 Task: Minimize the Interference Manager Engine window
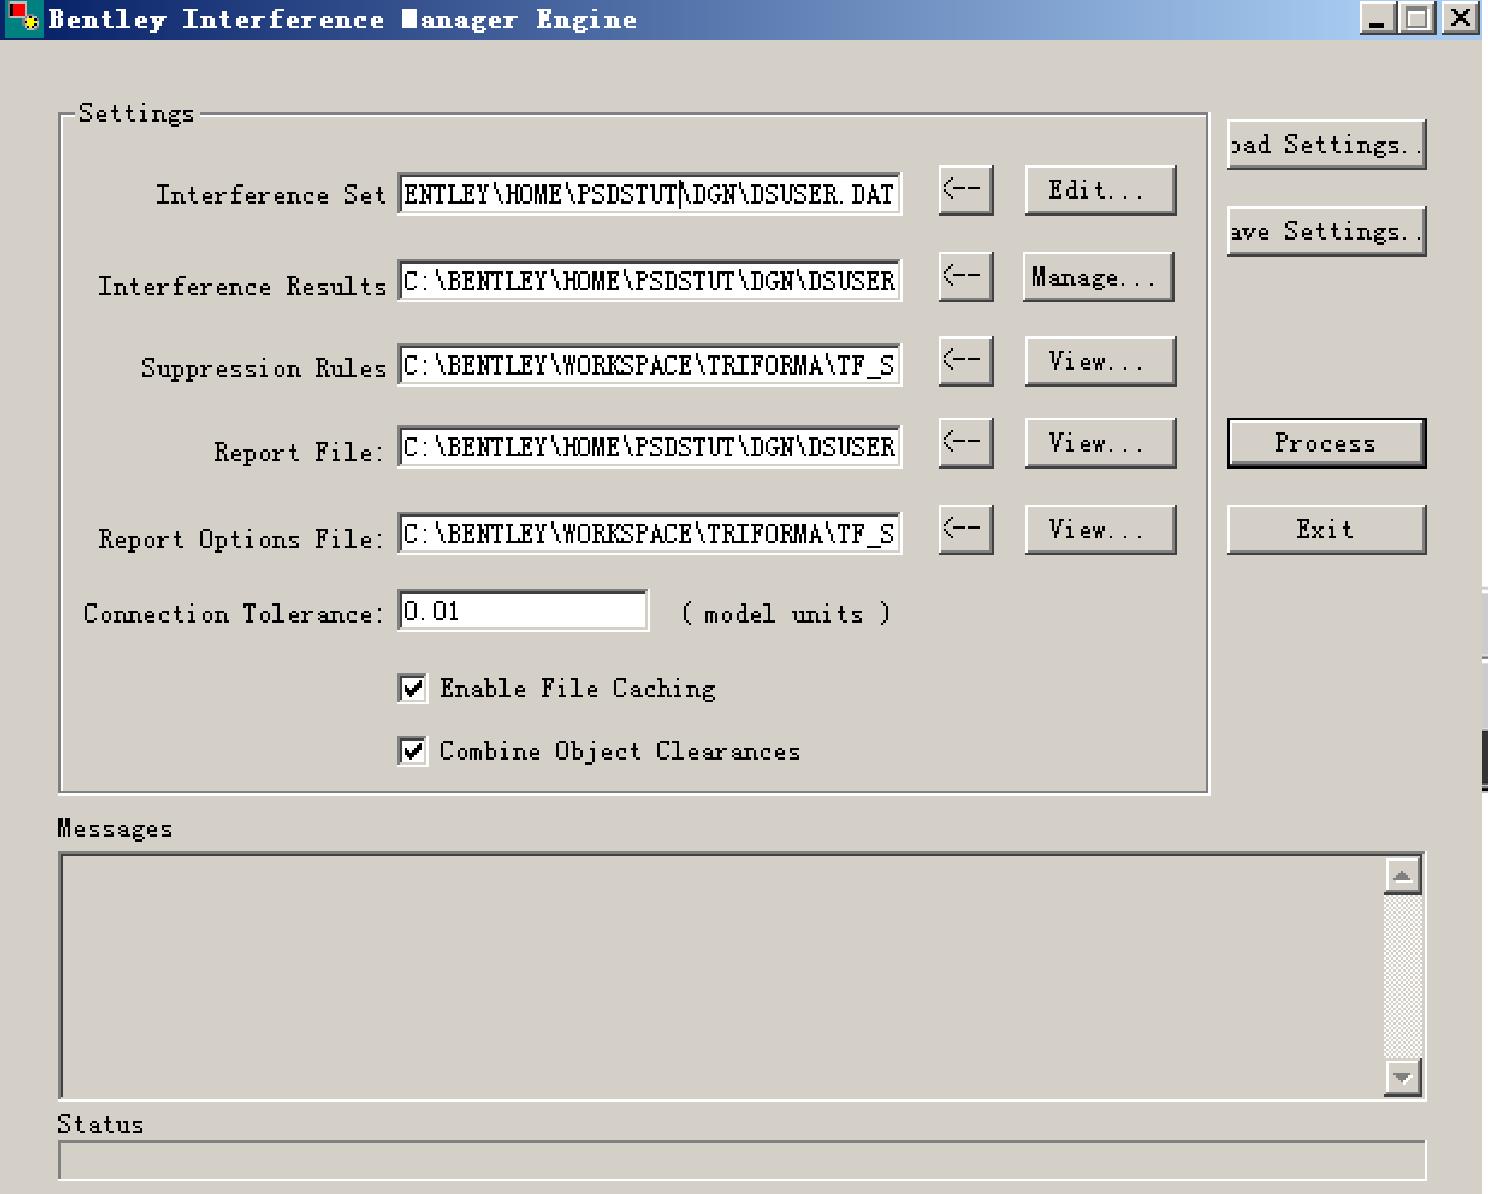click(x=1377, y=18)
